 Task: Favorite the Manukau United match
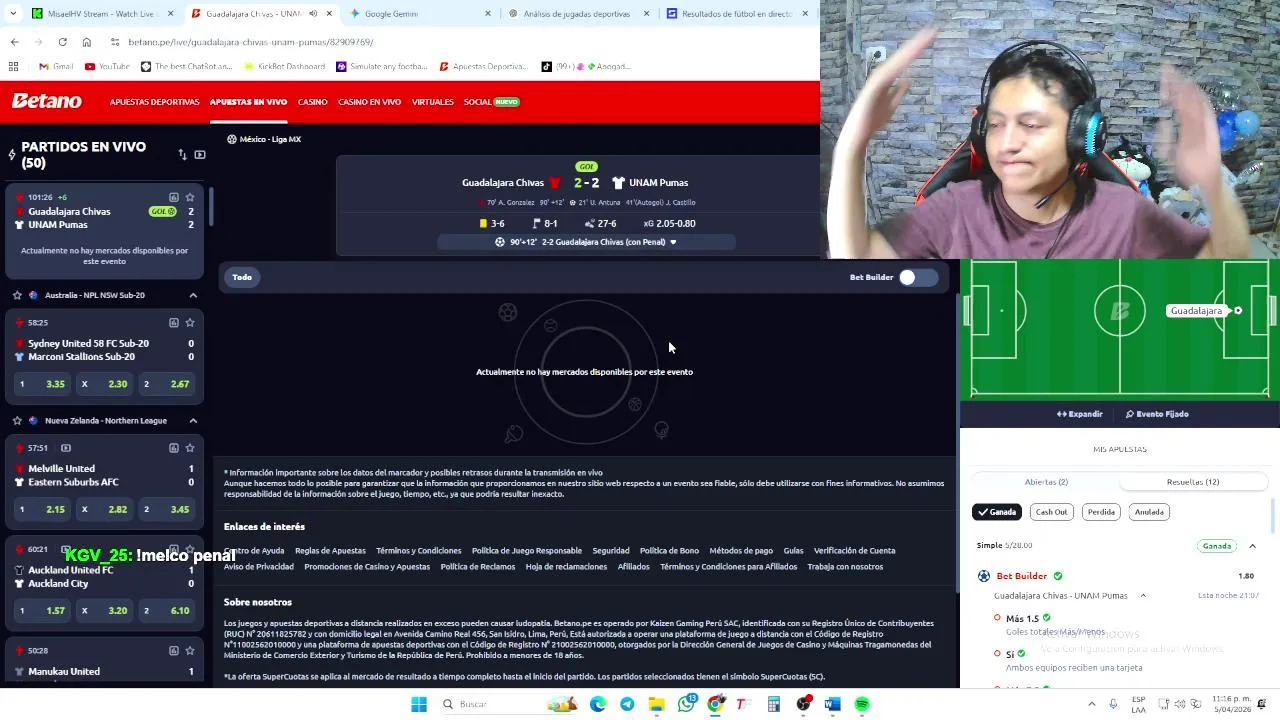pos(190,651)
